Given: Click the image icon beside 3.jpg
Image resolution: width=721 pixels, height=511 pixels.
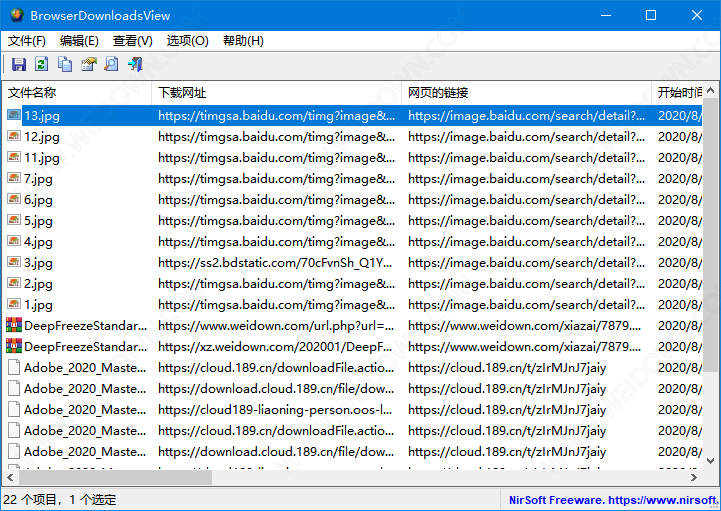Looking at the screenshot, I should (x=14, y=262).
